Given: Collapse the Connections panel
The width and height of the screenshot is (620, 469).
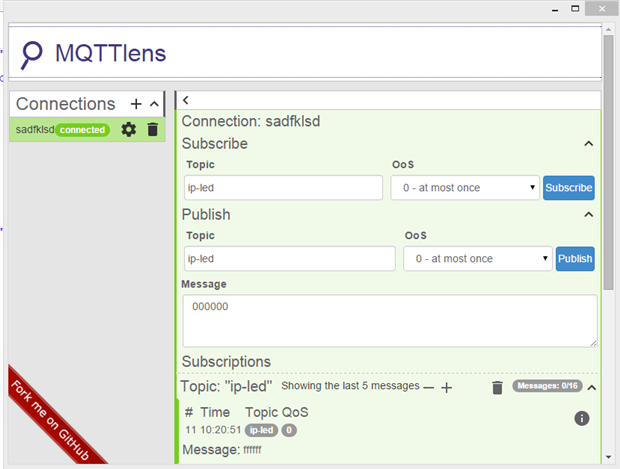Looking at the screenshot, I should point(154,104).
